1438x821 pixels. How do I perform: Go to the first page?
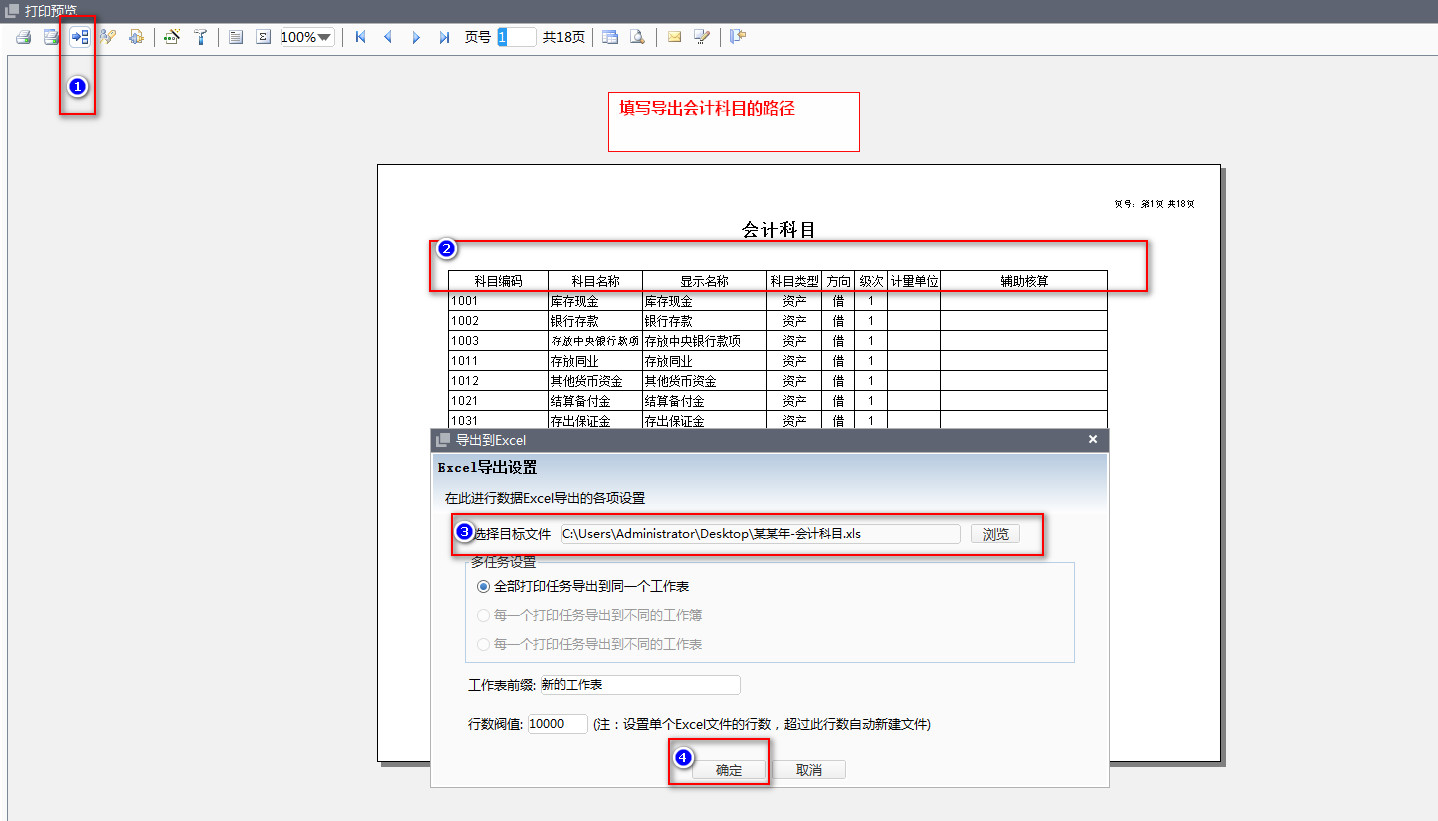click(x=360, y=37)
